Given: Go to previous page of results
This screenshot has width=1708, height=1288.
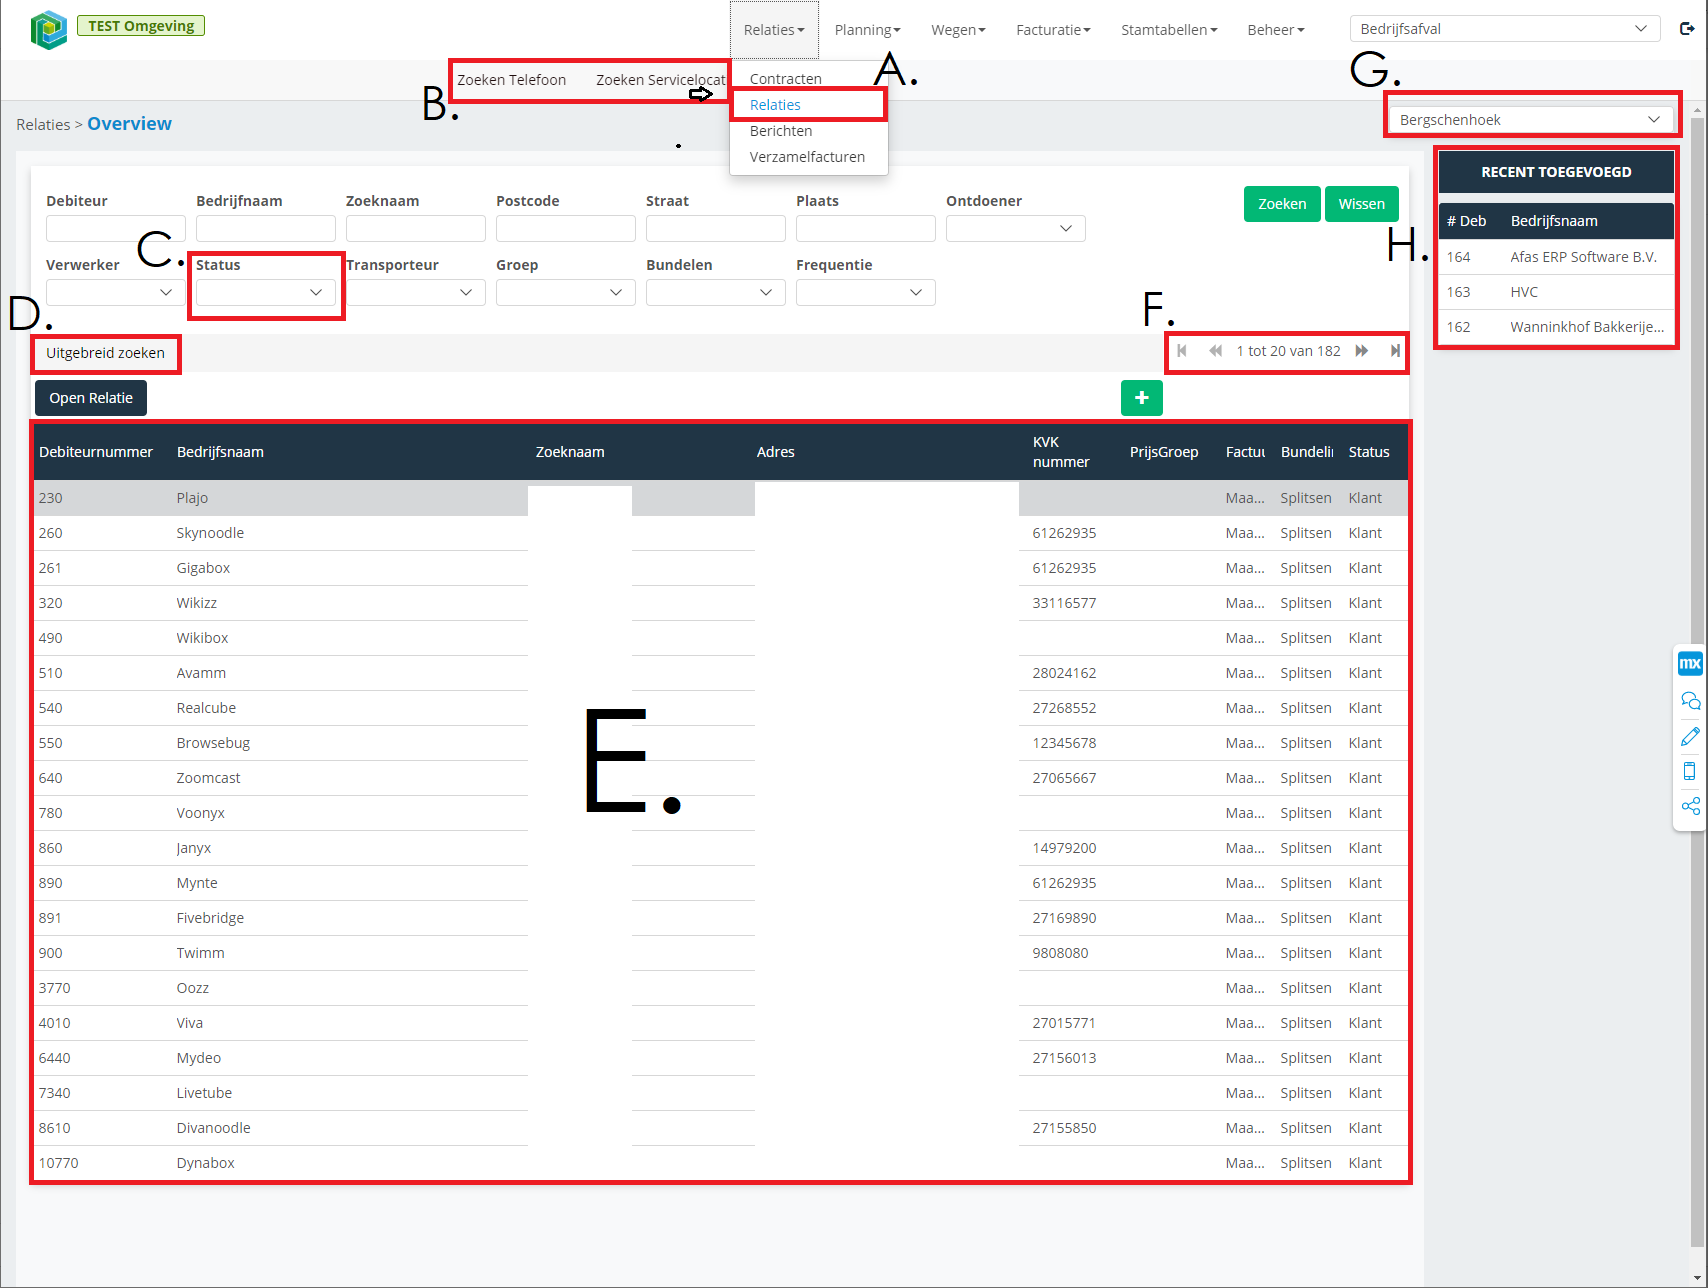Looking at the screenshot, I should point(1215,351).
